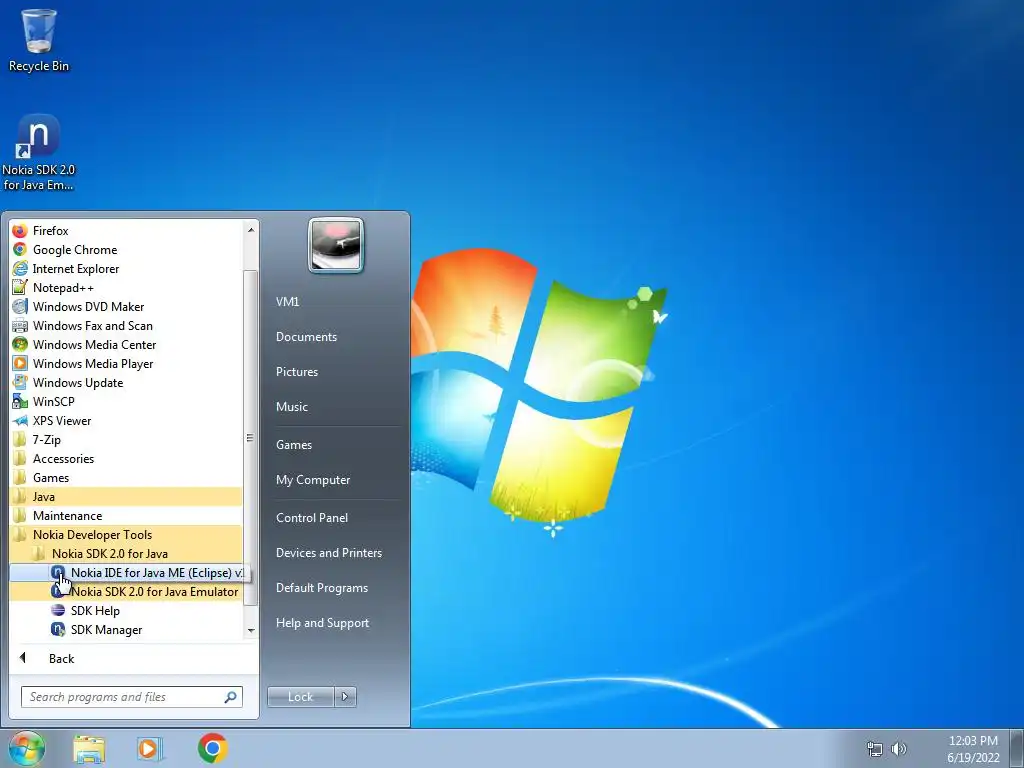Screen dimensions: 1024x768
Task: Click the taskbar clock showing 12:03 PM
Action: point(973,749)
